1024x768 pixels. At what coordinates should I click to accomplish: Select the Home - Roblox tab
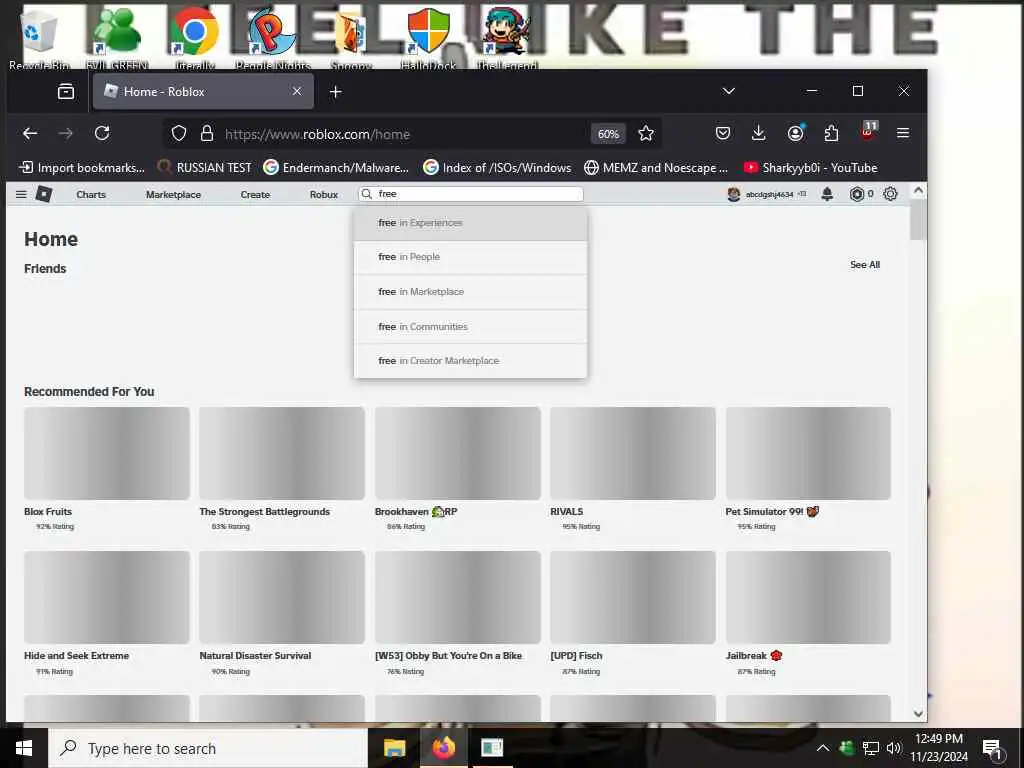click(x=203, y=91)
